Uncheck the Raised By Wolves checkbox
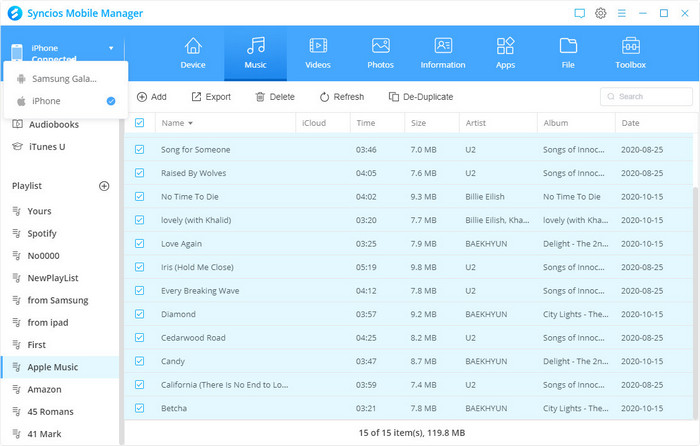The image size is (700, 446). (x=140, y=173)
